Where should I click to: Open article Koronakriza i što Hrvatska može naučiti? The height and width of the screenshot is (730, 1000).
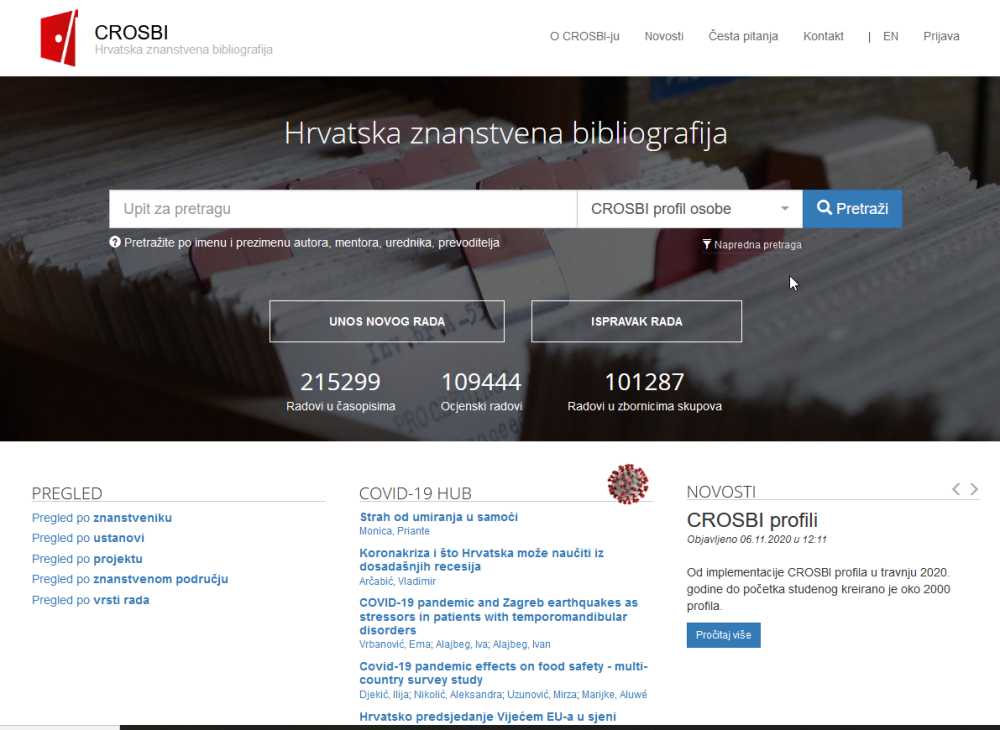[x=482, y=560]
